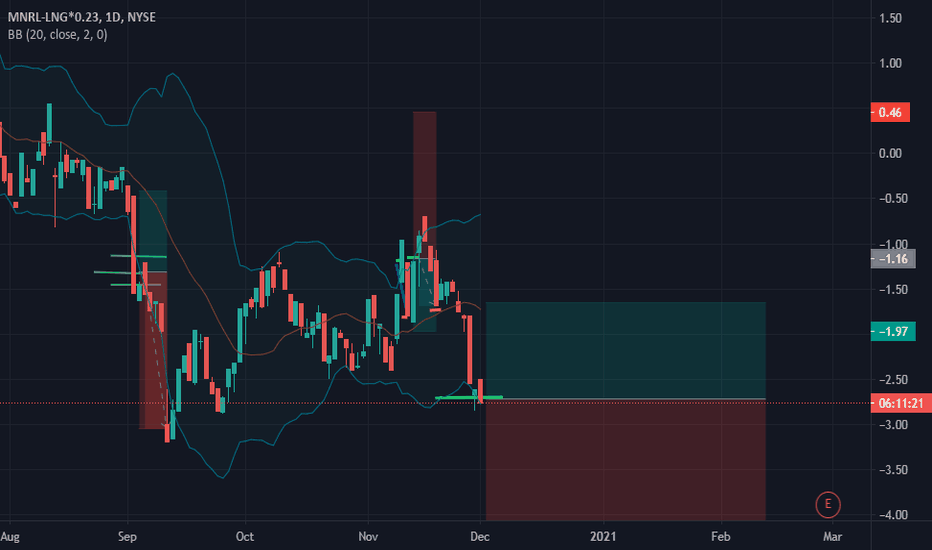Select the large red stop-loss zone

(626, 460)
